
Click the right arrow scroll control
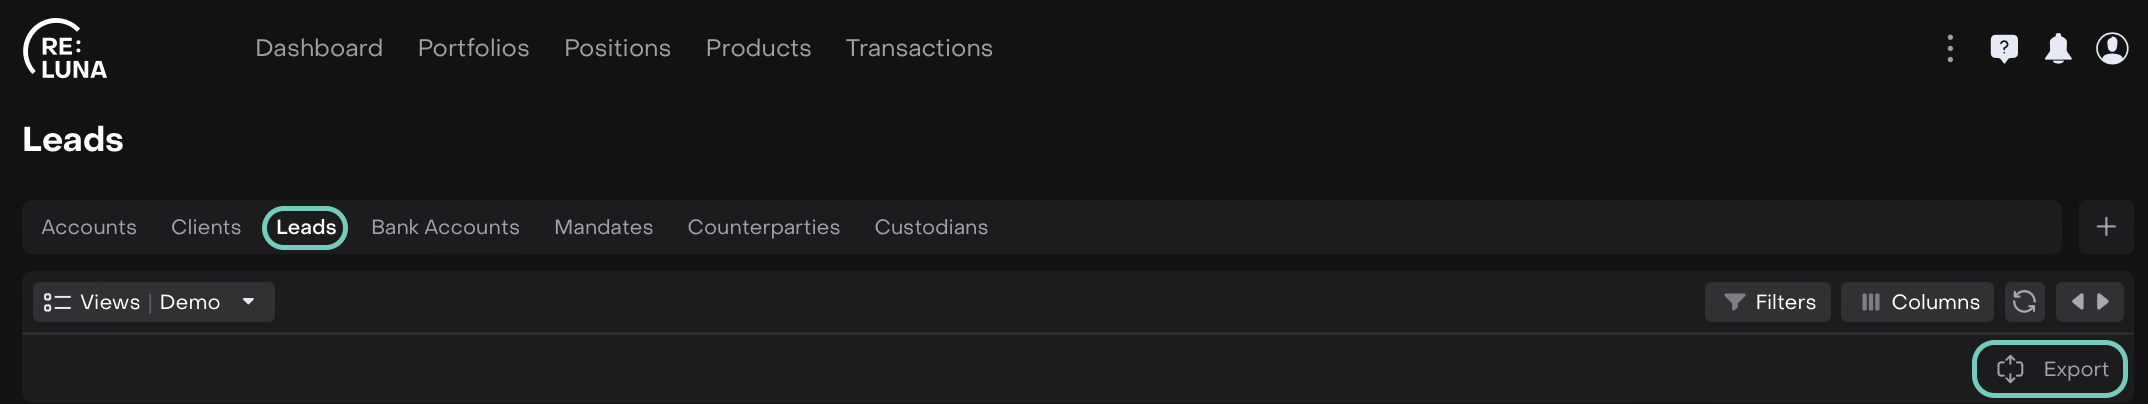2103,302
